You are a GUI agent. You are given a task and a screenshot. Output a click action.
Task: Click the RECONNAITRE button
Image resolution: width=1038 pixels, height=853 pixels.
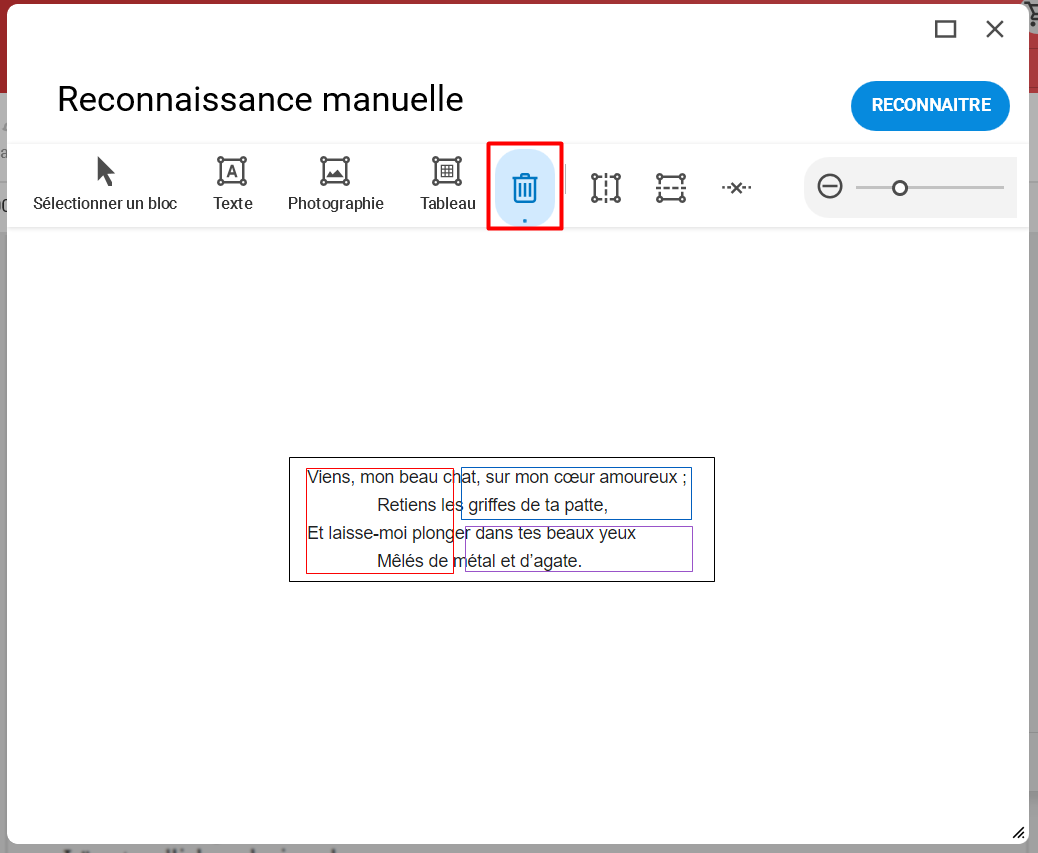[930, 105]
